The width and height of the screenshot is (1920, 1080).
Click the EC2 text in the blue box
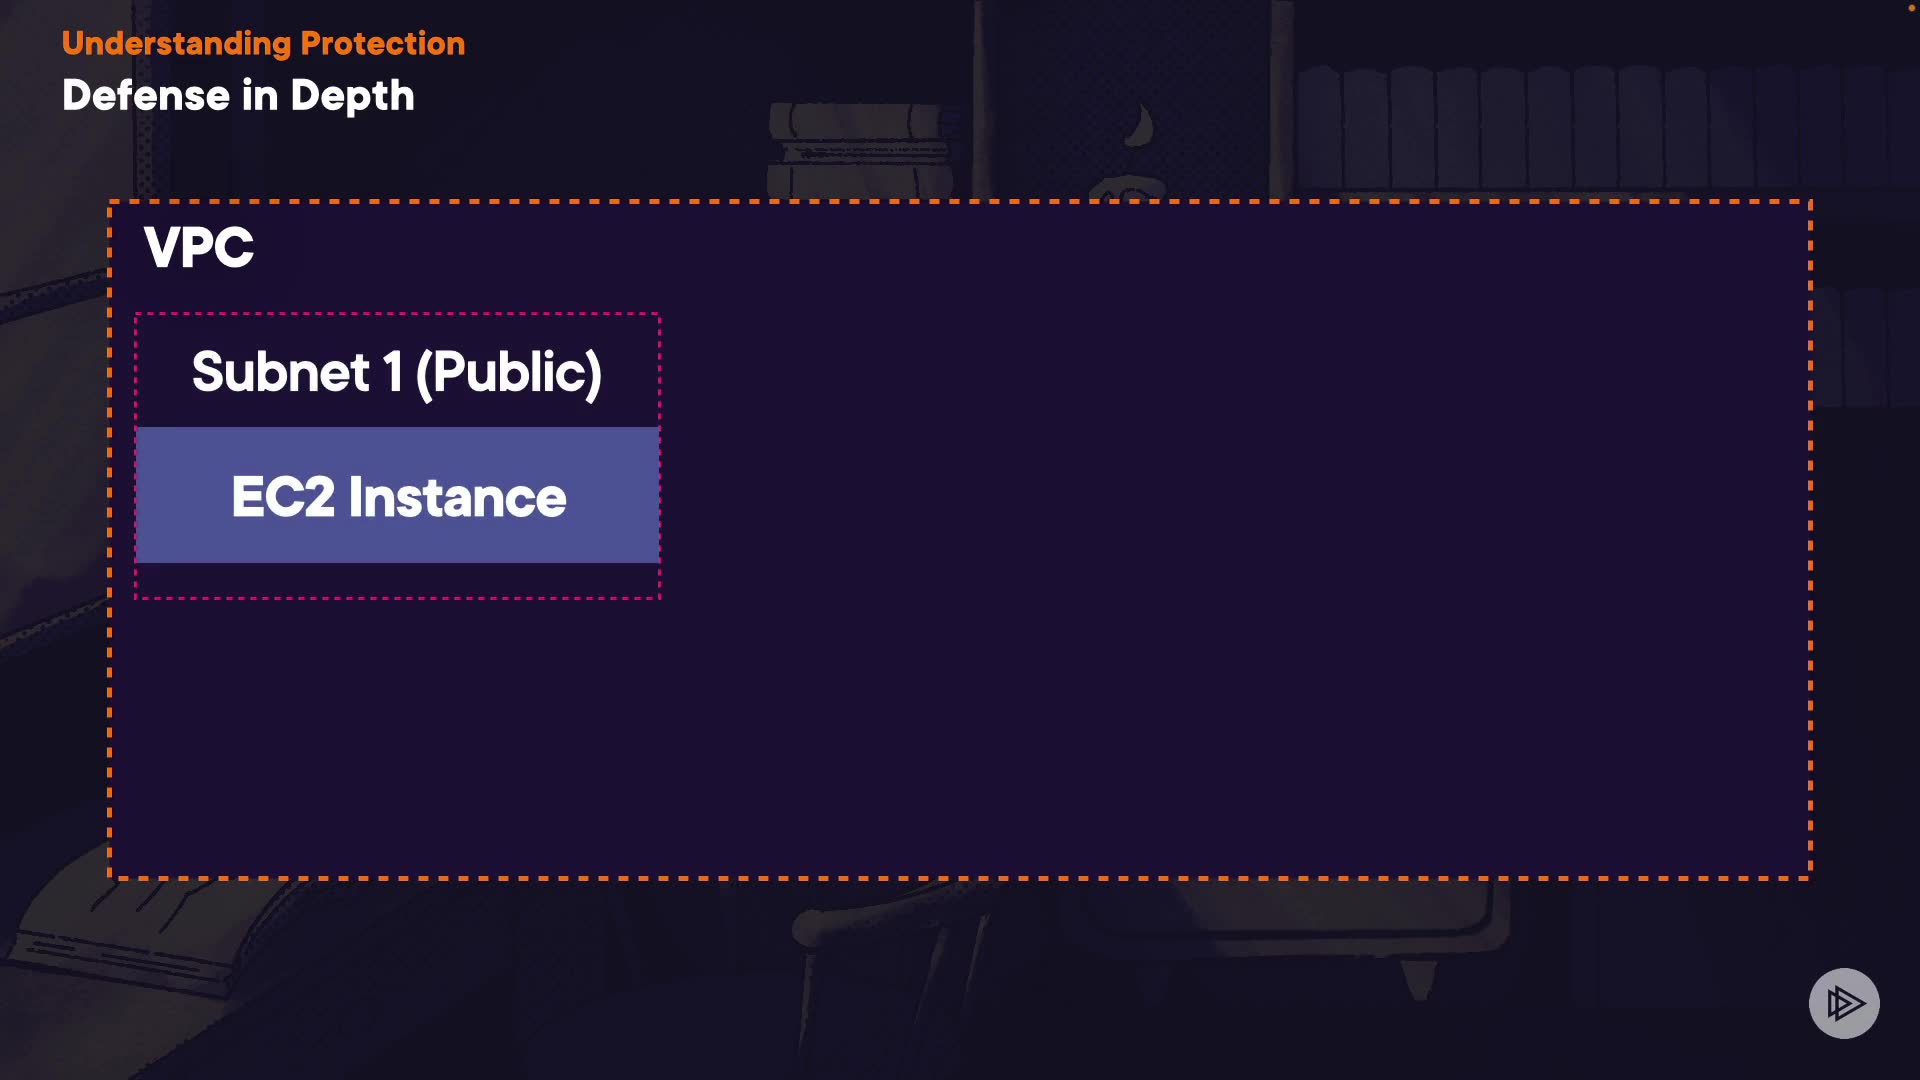283,497
